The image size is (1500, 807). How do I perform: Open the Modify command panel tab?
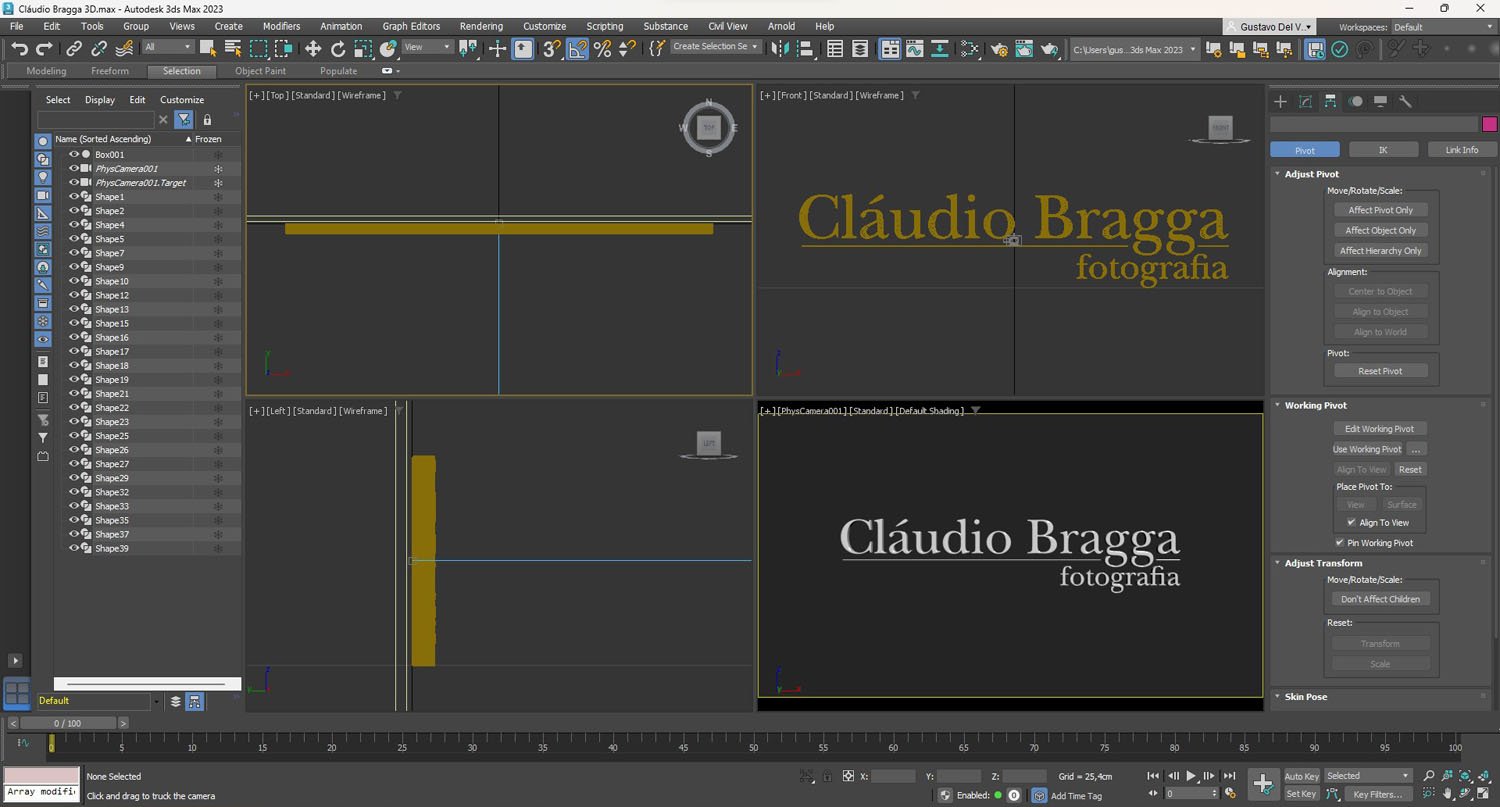[x=1305, y=101]
